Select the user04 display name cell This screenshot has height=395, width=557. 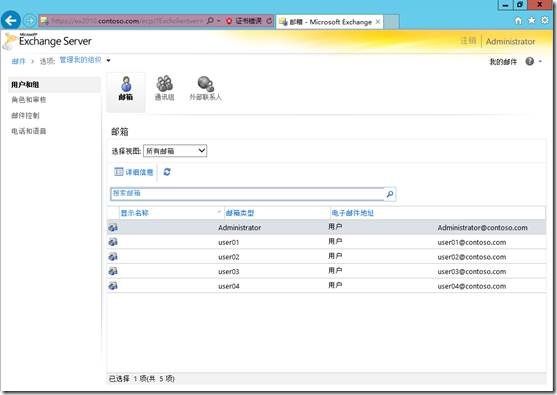[228, 286]
